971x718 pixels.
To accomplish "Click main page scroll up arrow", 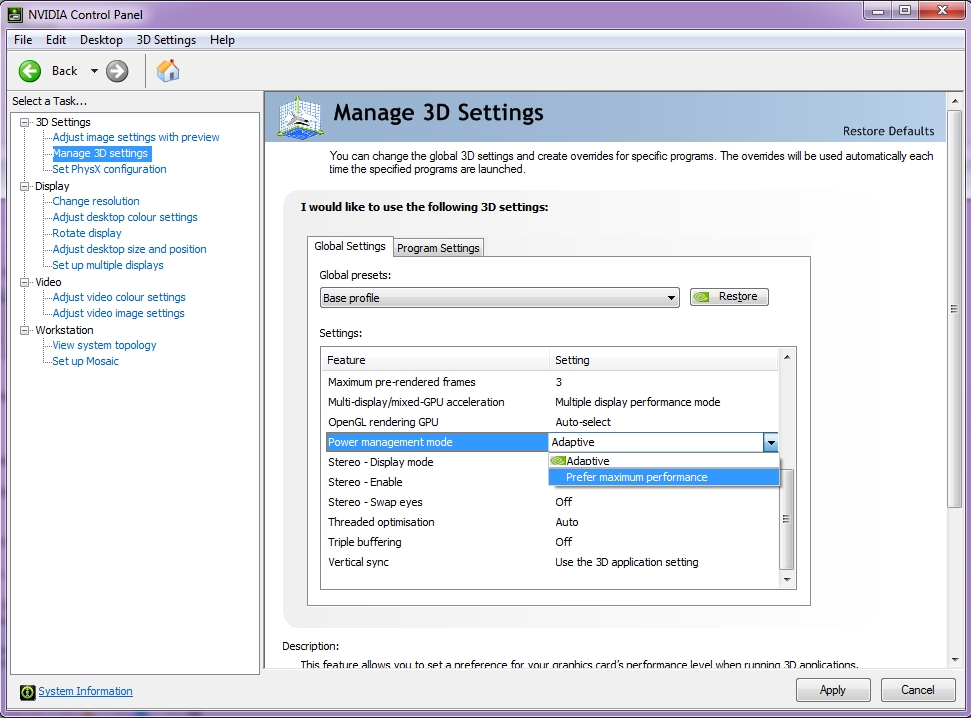I will [x=954, y=101].
